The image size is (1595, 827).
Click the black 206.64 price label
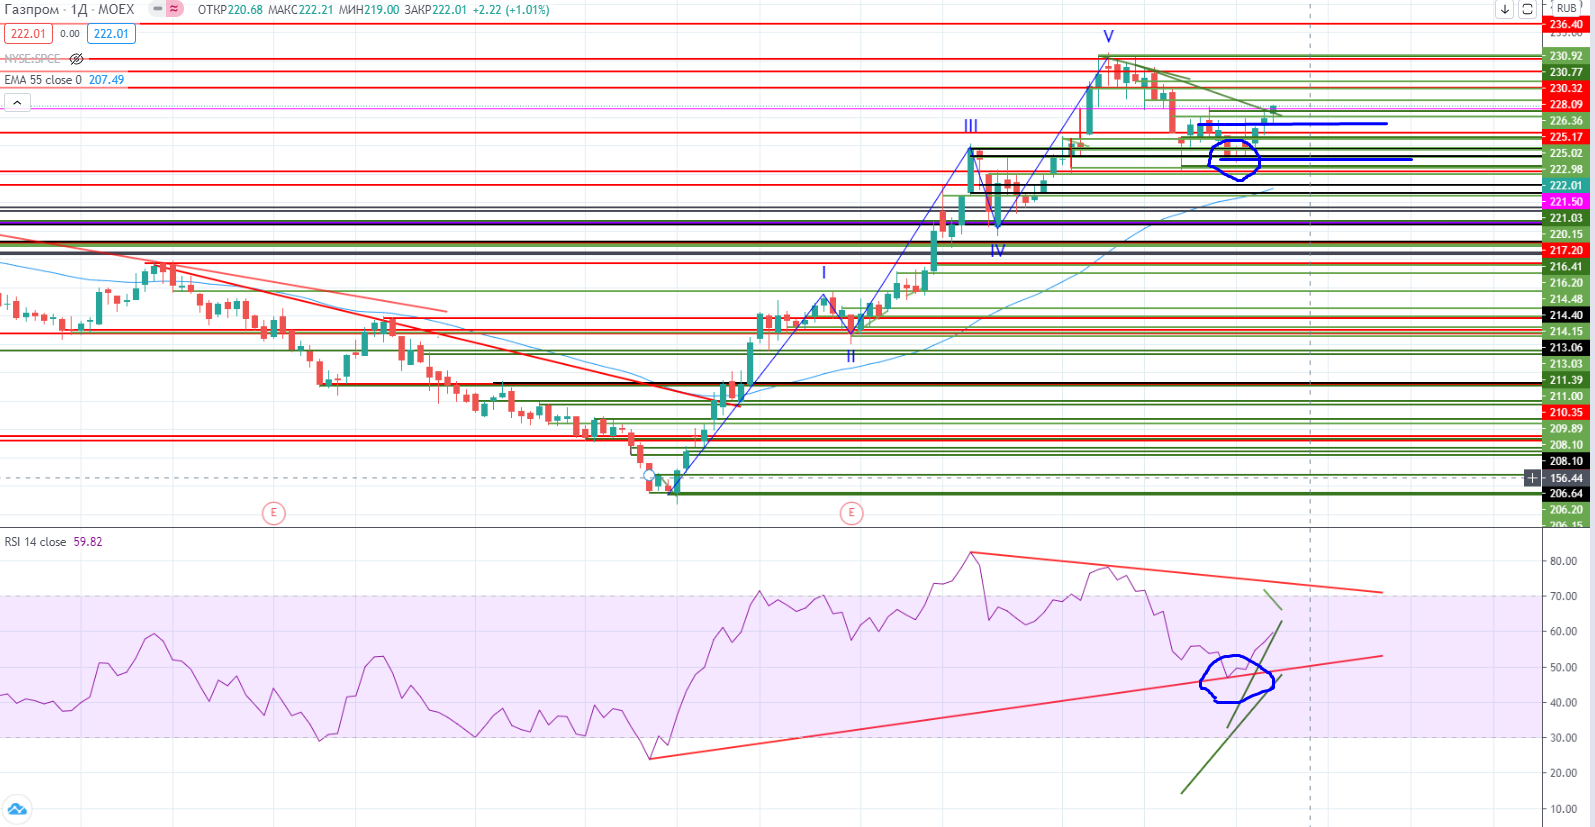pos(1566,493)
